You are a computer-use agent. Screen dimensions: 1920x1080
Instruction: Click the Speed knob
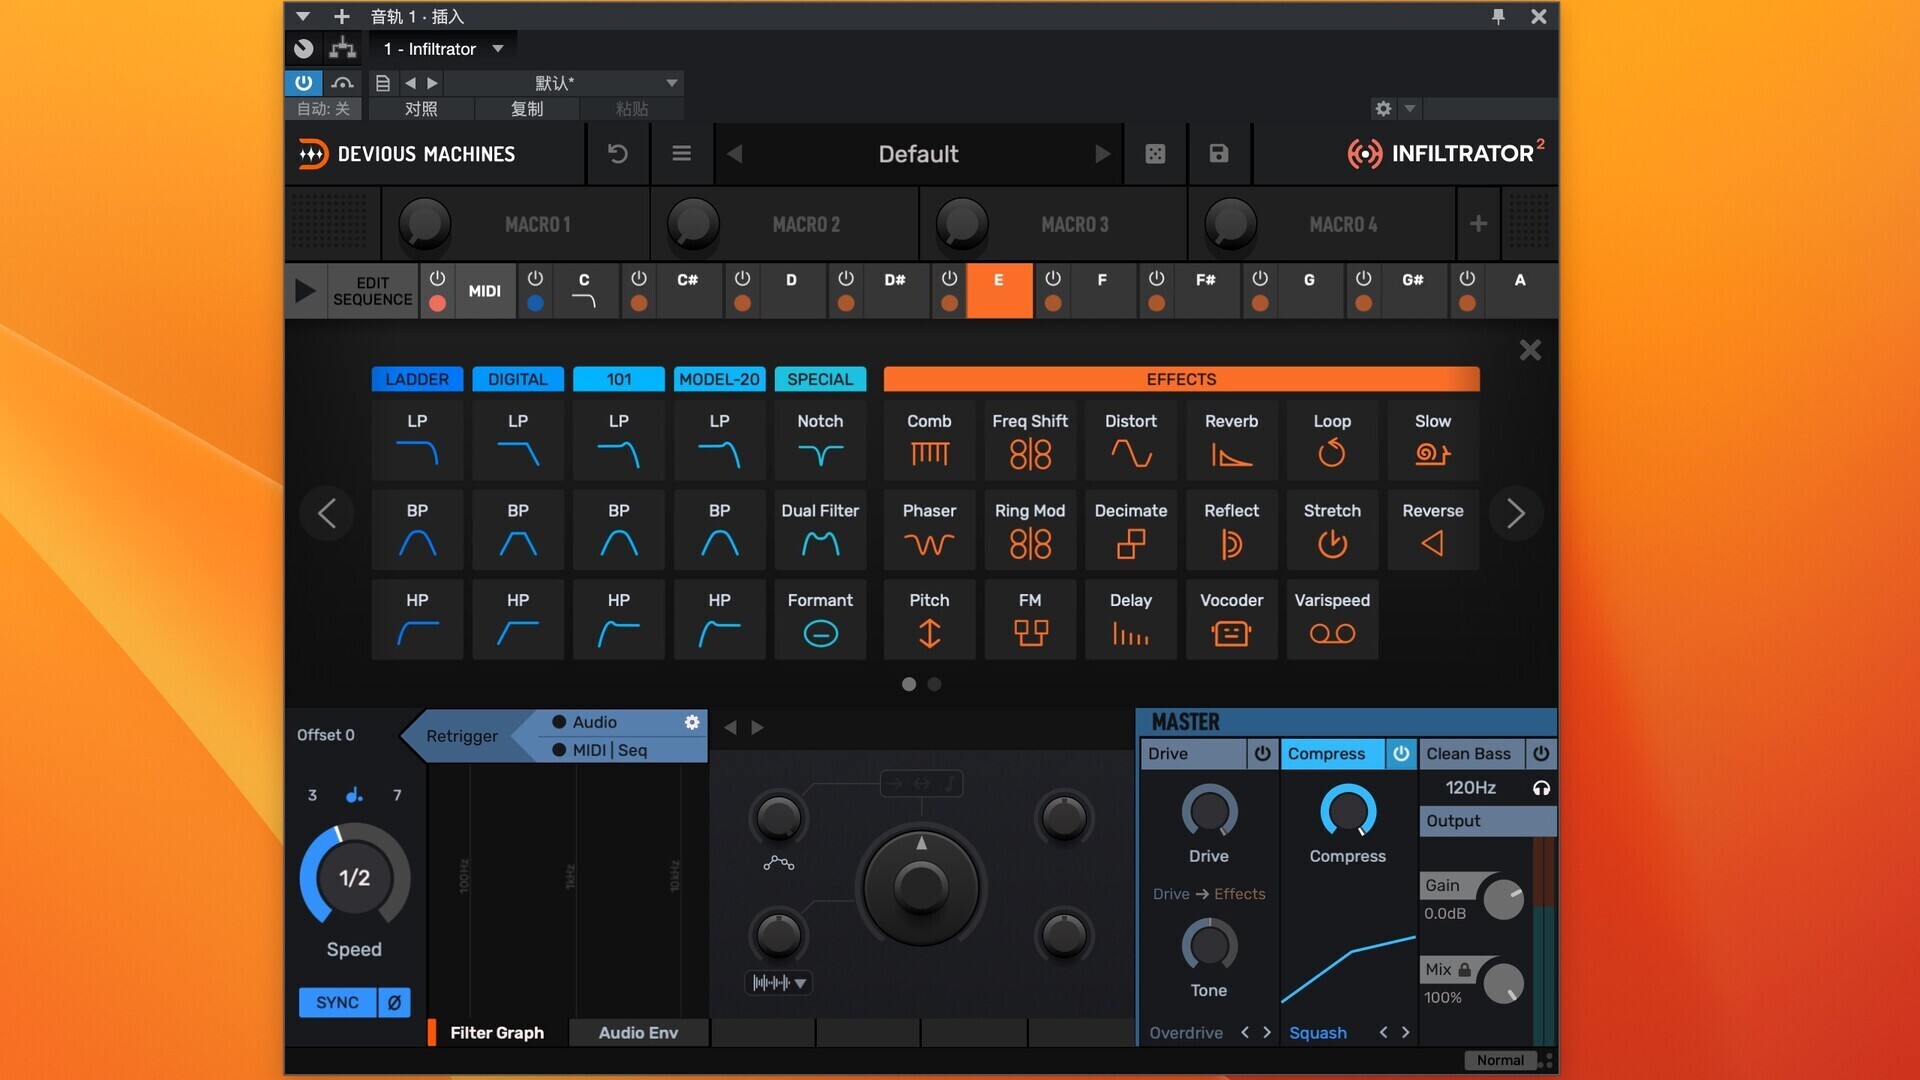click(354, 878)
